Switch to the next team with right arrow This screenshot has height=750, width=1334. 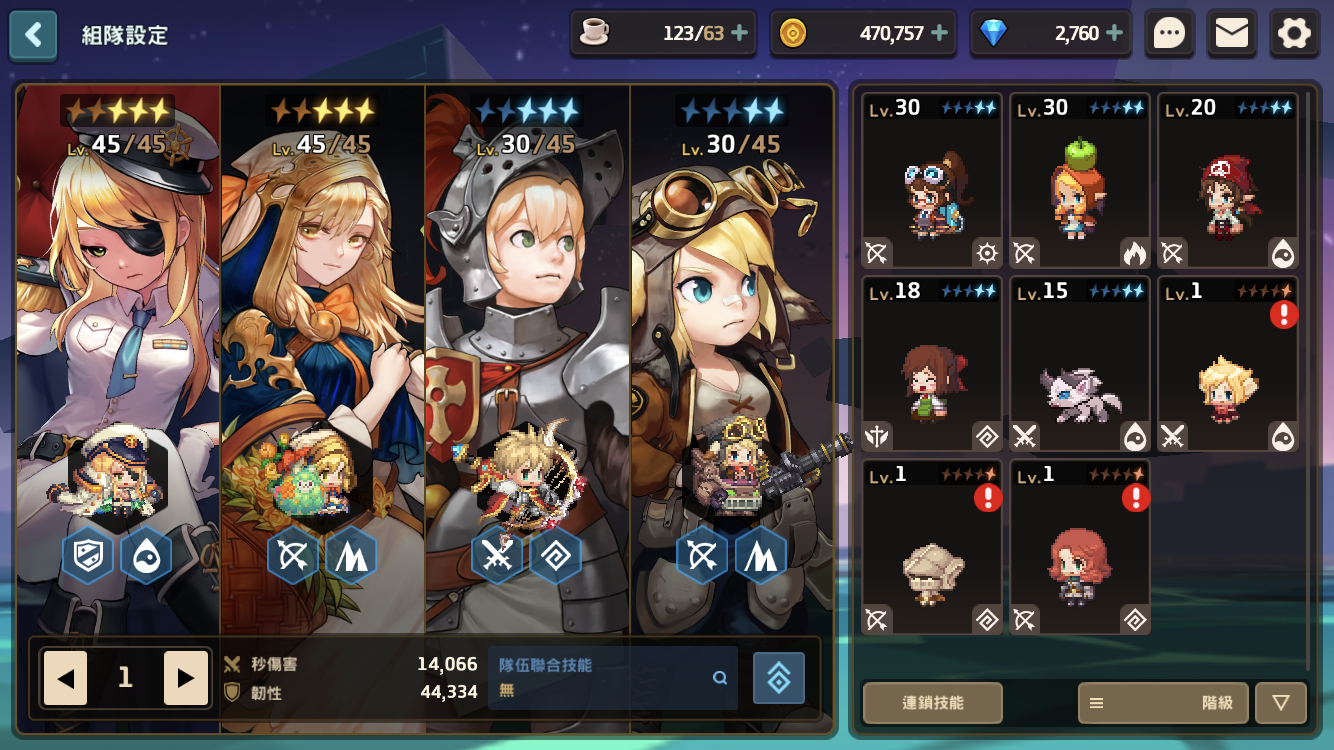pos(186,678)
